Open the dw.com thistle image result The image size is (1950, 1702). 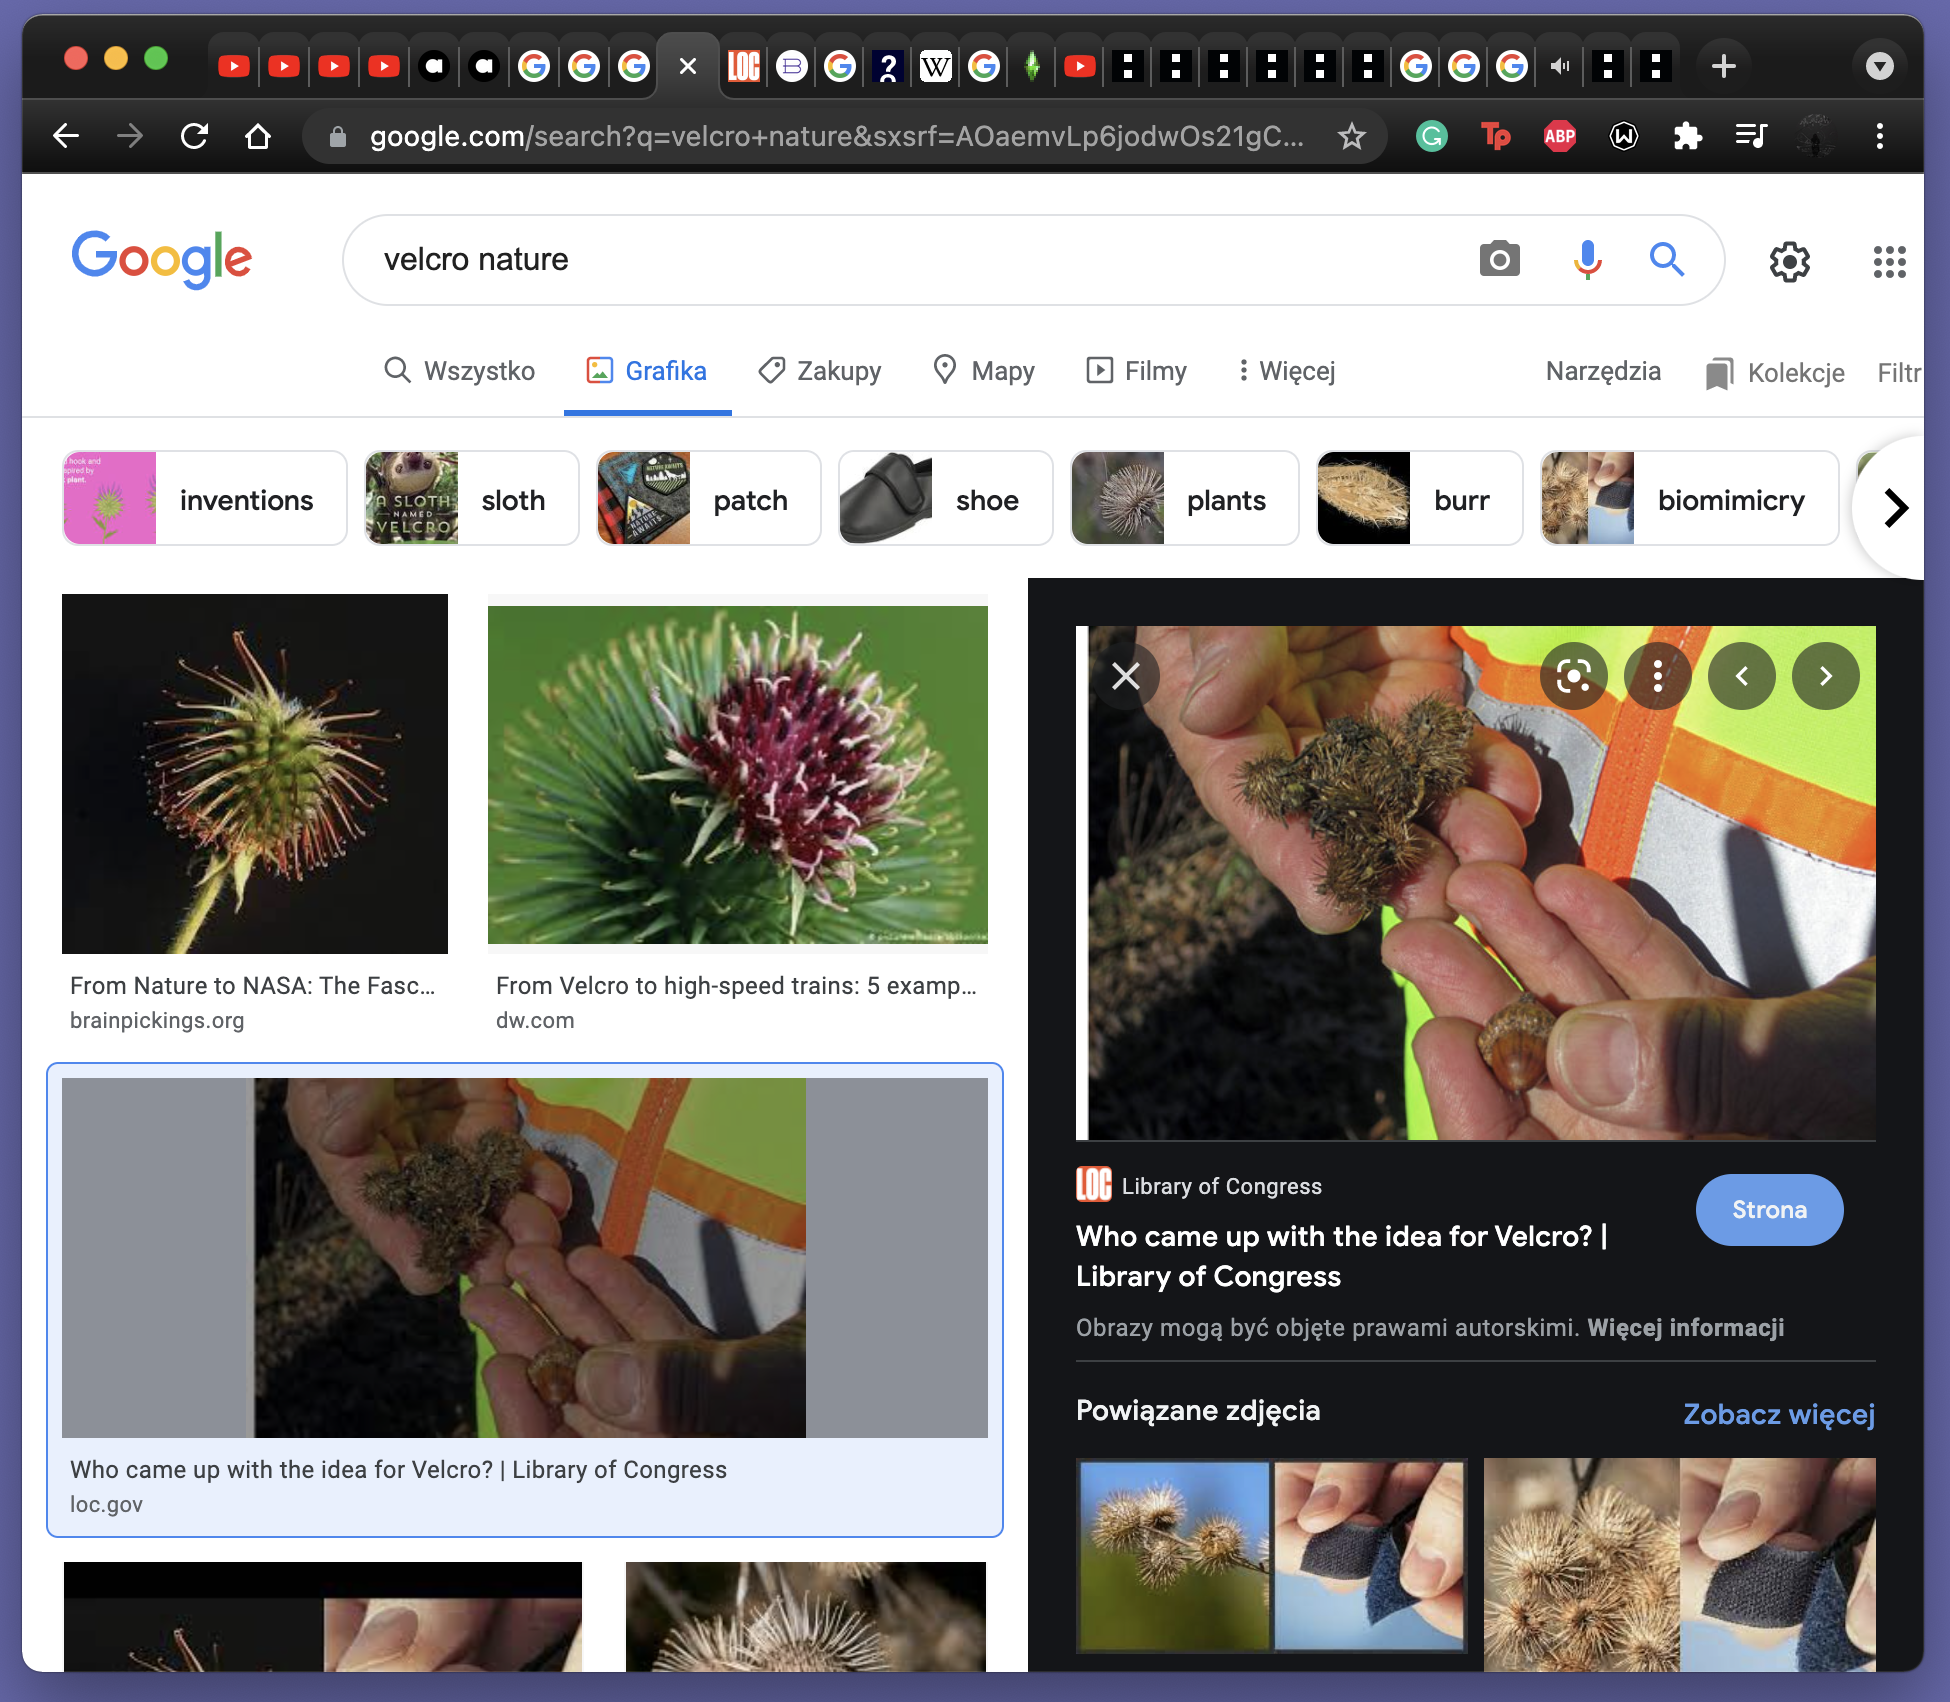pyautogui.click(x=738, y=774)
